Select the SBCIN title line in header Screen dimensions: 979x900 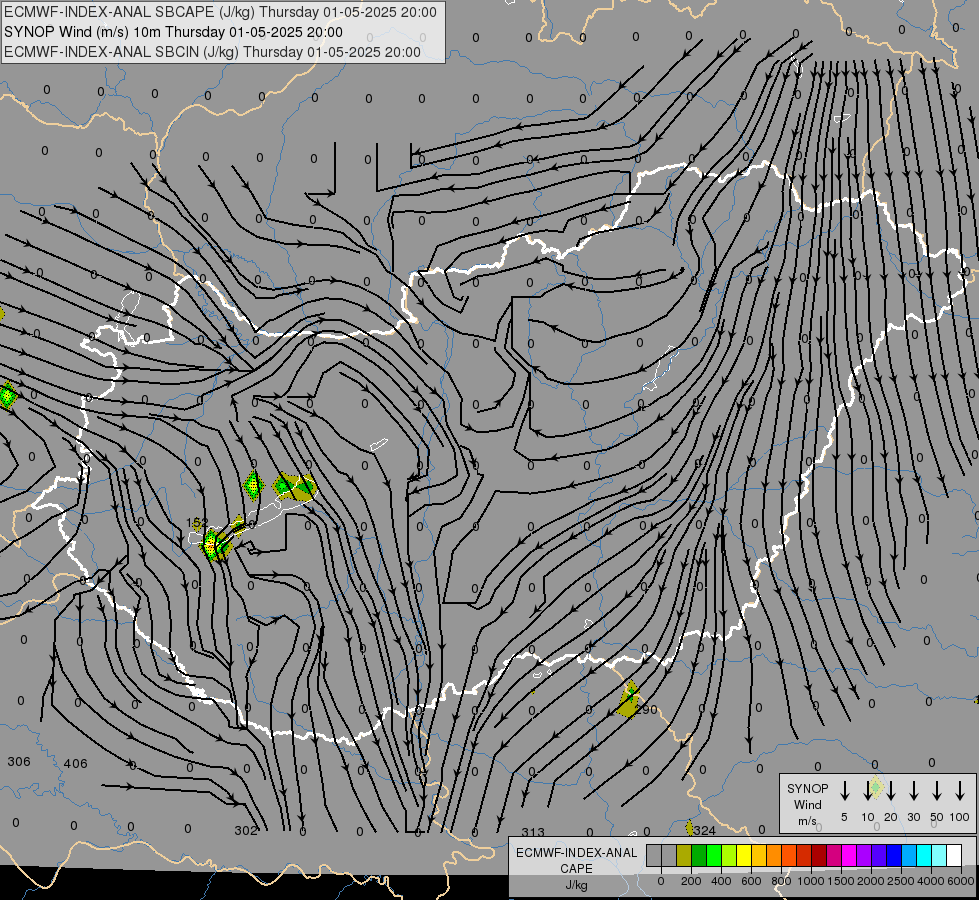click(x=212, y=52)
